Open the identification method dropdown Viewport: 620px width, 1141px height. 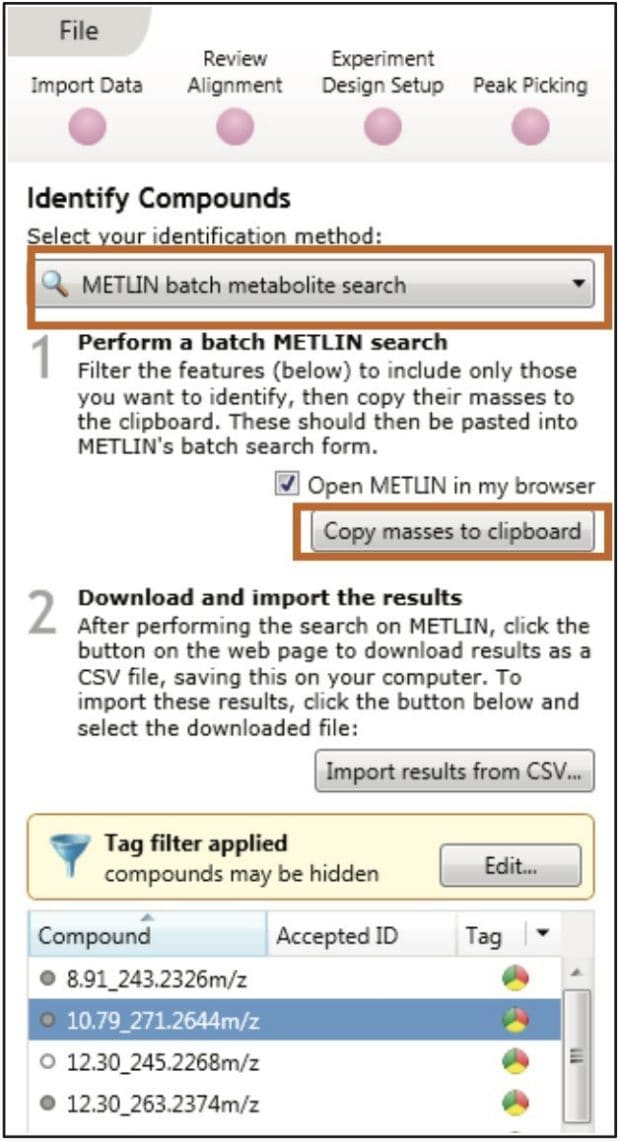[312, 285]
